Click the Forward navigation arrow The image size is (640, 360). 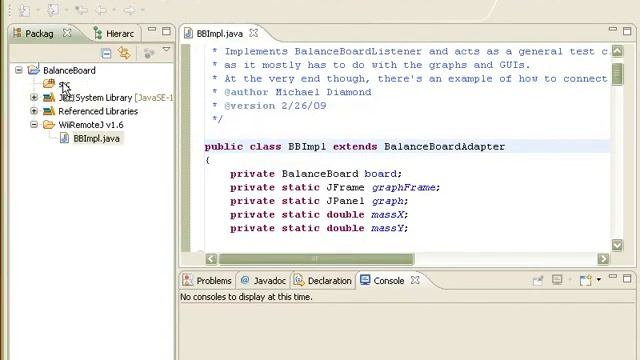(x=129, y=10)
